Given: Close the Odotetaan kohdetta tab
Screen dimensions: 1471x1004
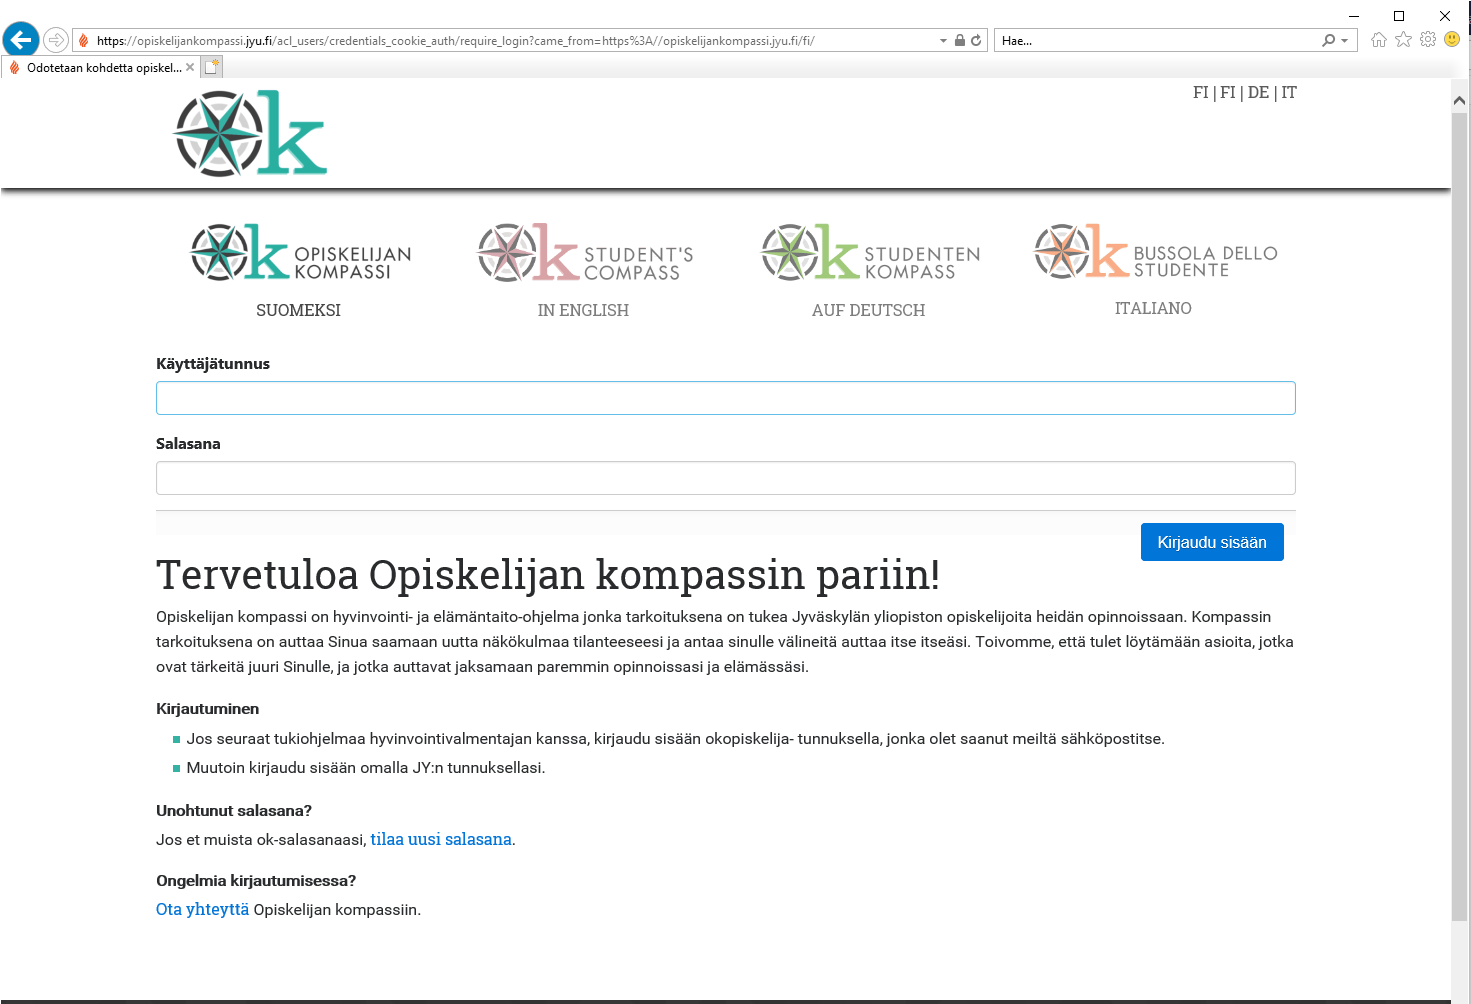Looking at the screenshot, I should click(190, 67).
